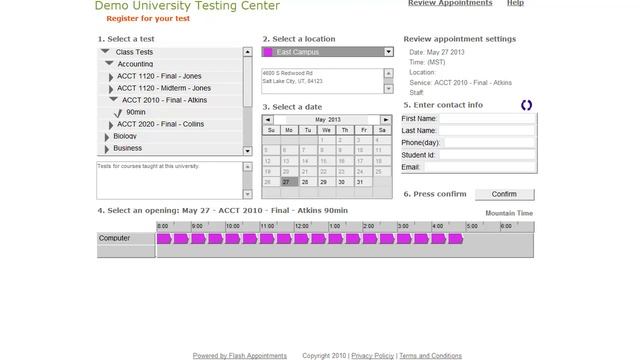Select the 8:30 Computer opening slot

point(181,239)
